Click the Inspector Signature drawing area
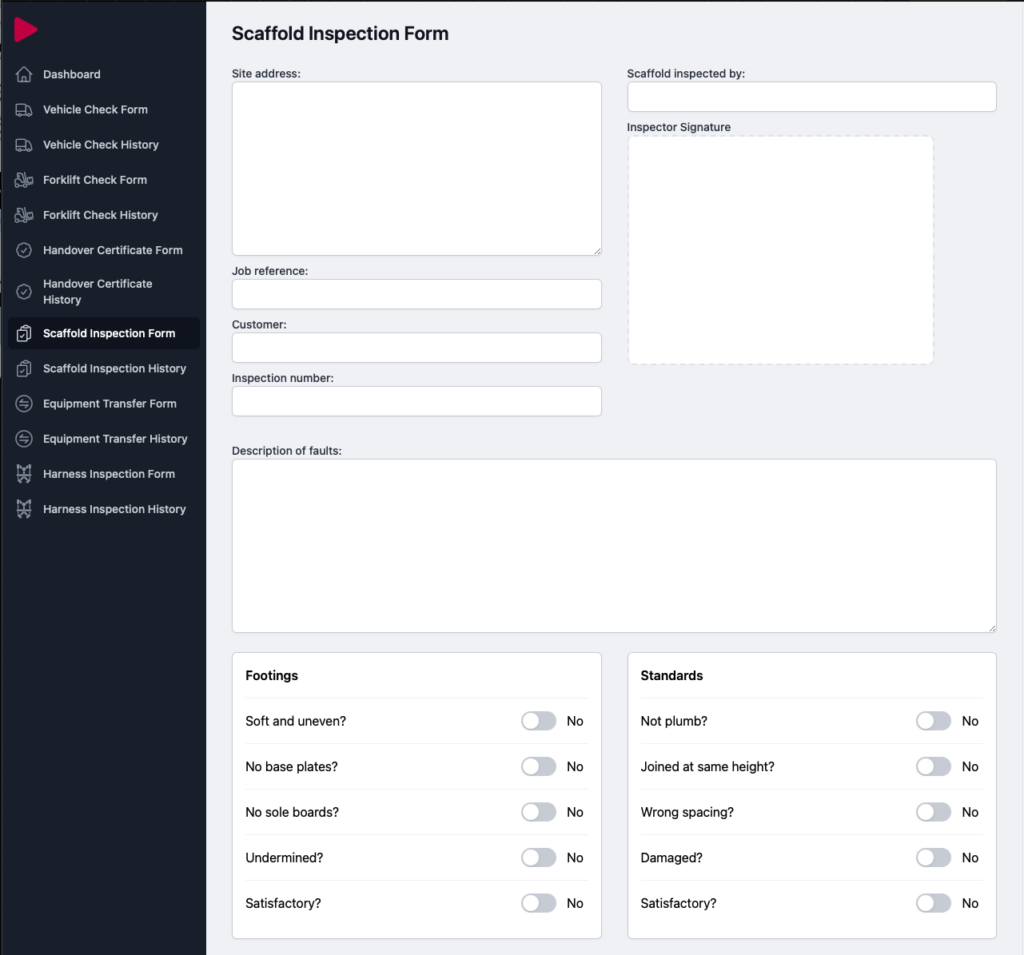1024x955 pixels. pos(780,250)
